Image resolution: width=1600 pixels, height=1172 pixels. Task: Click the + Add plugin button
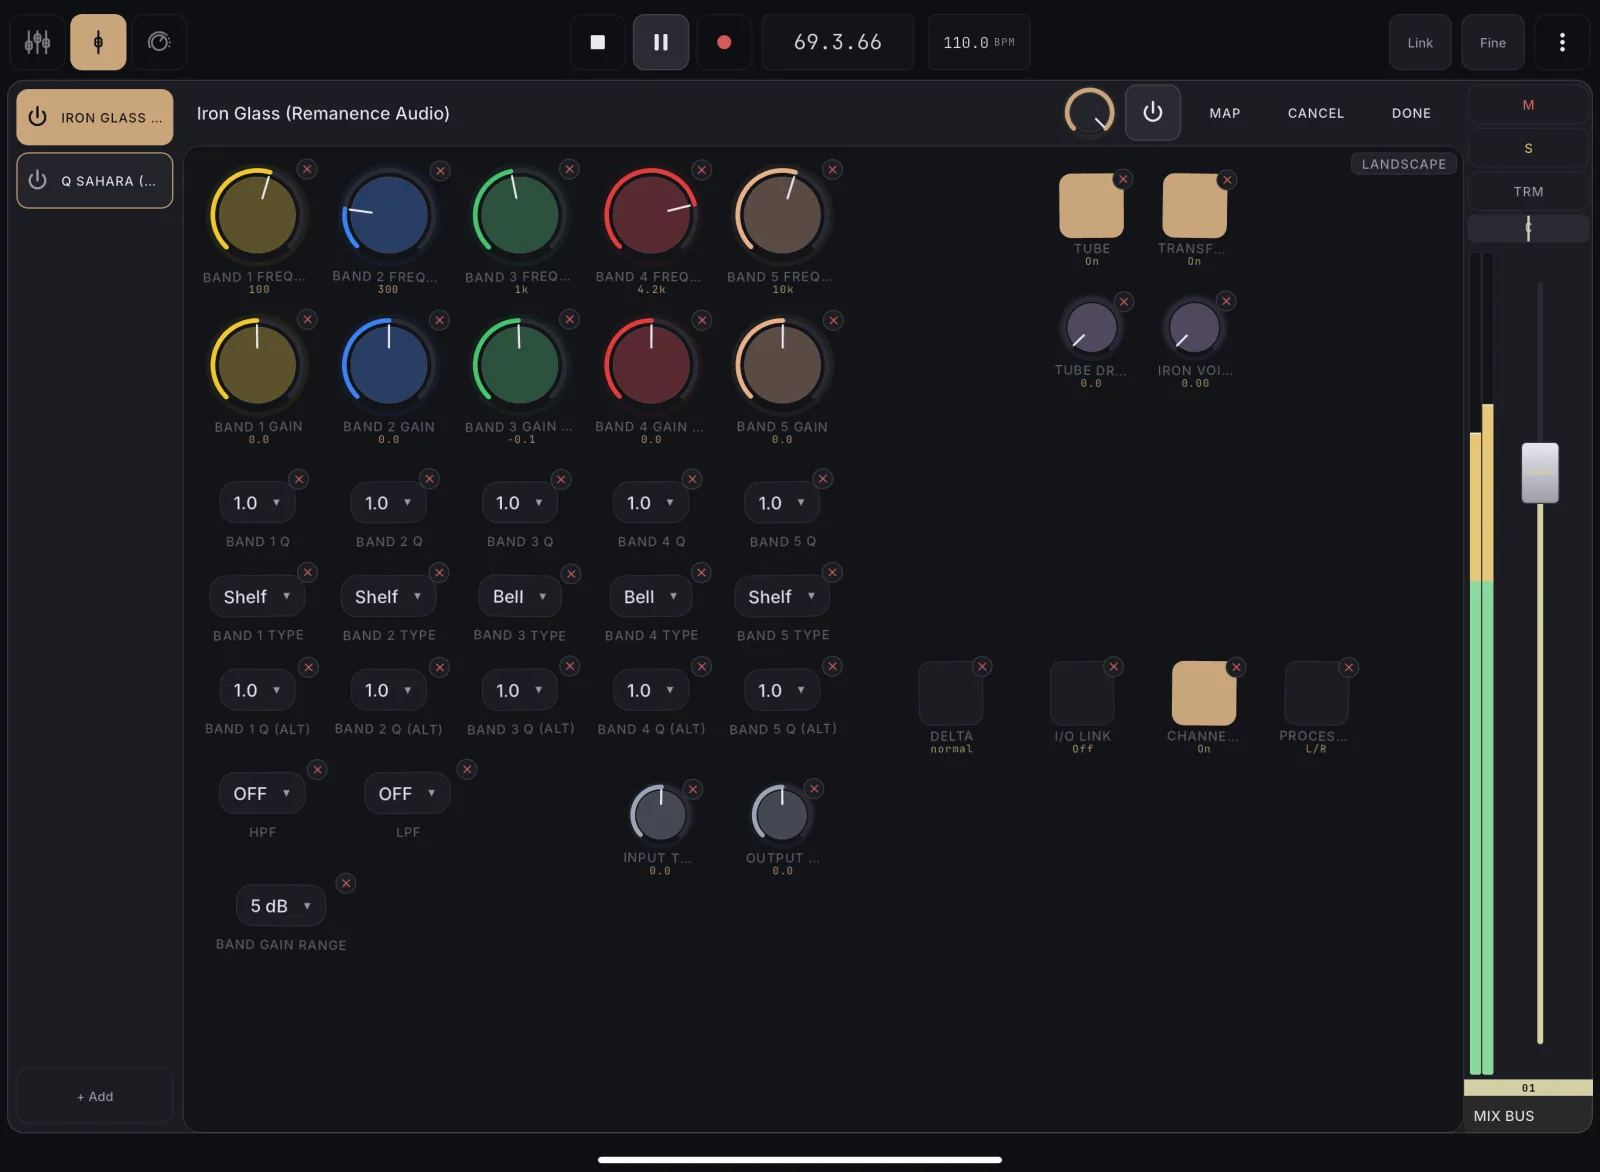95,1096
